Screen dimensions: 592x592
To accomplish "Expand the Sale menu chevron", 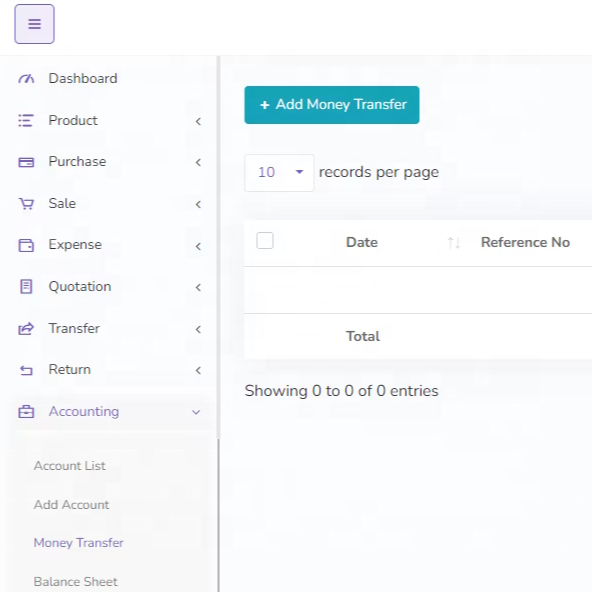I will tap(198, 204).
